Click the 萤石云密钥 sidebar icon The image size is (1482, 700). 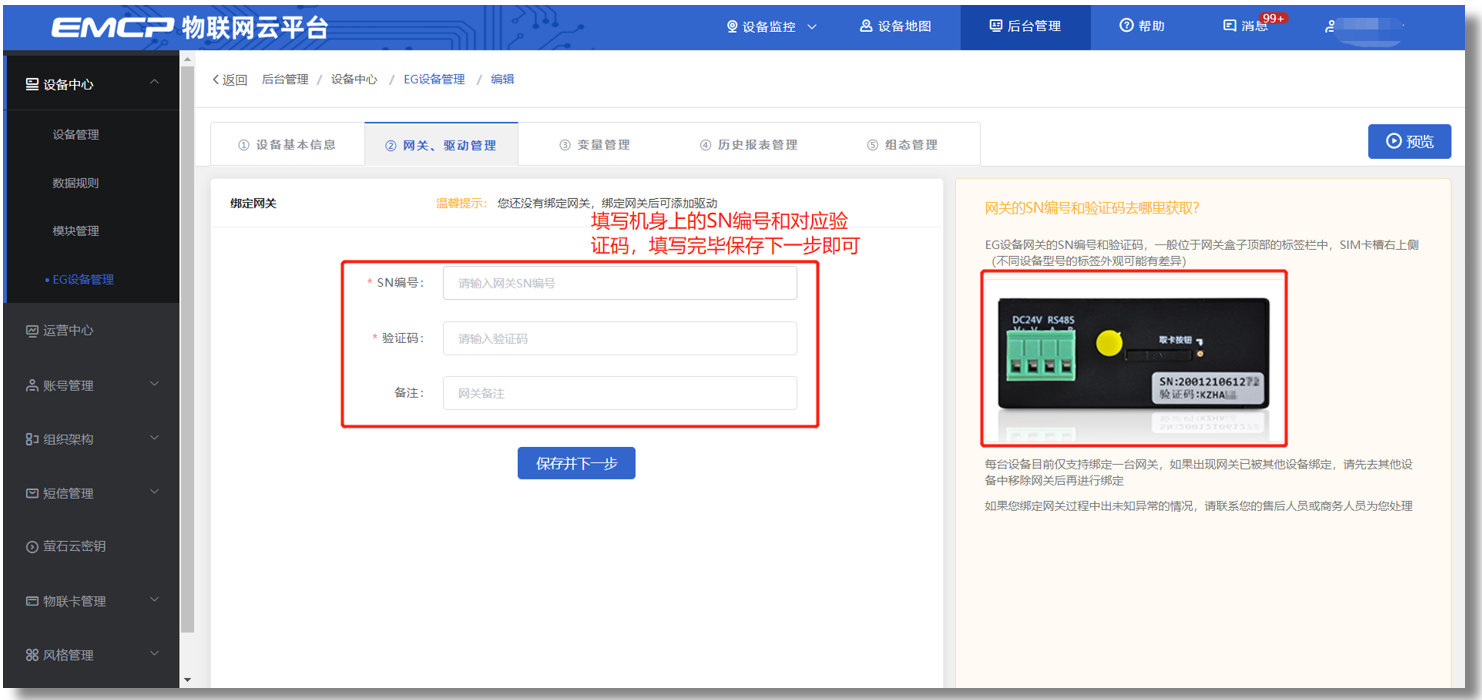tap(32, 547)
